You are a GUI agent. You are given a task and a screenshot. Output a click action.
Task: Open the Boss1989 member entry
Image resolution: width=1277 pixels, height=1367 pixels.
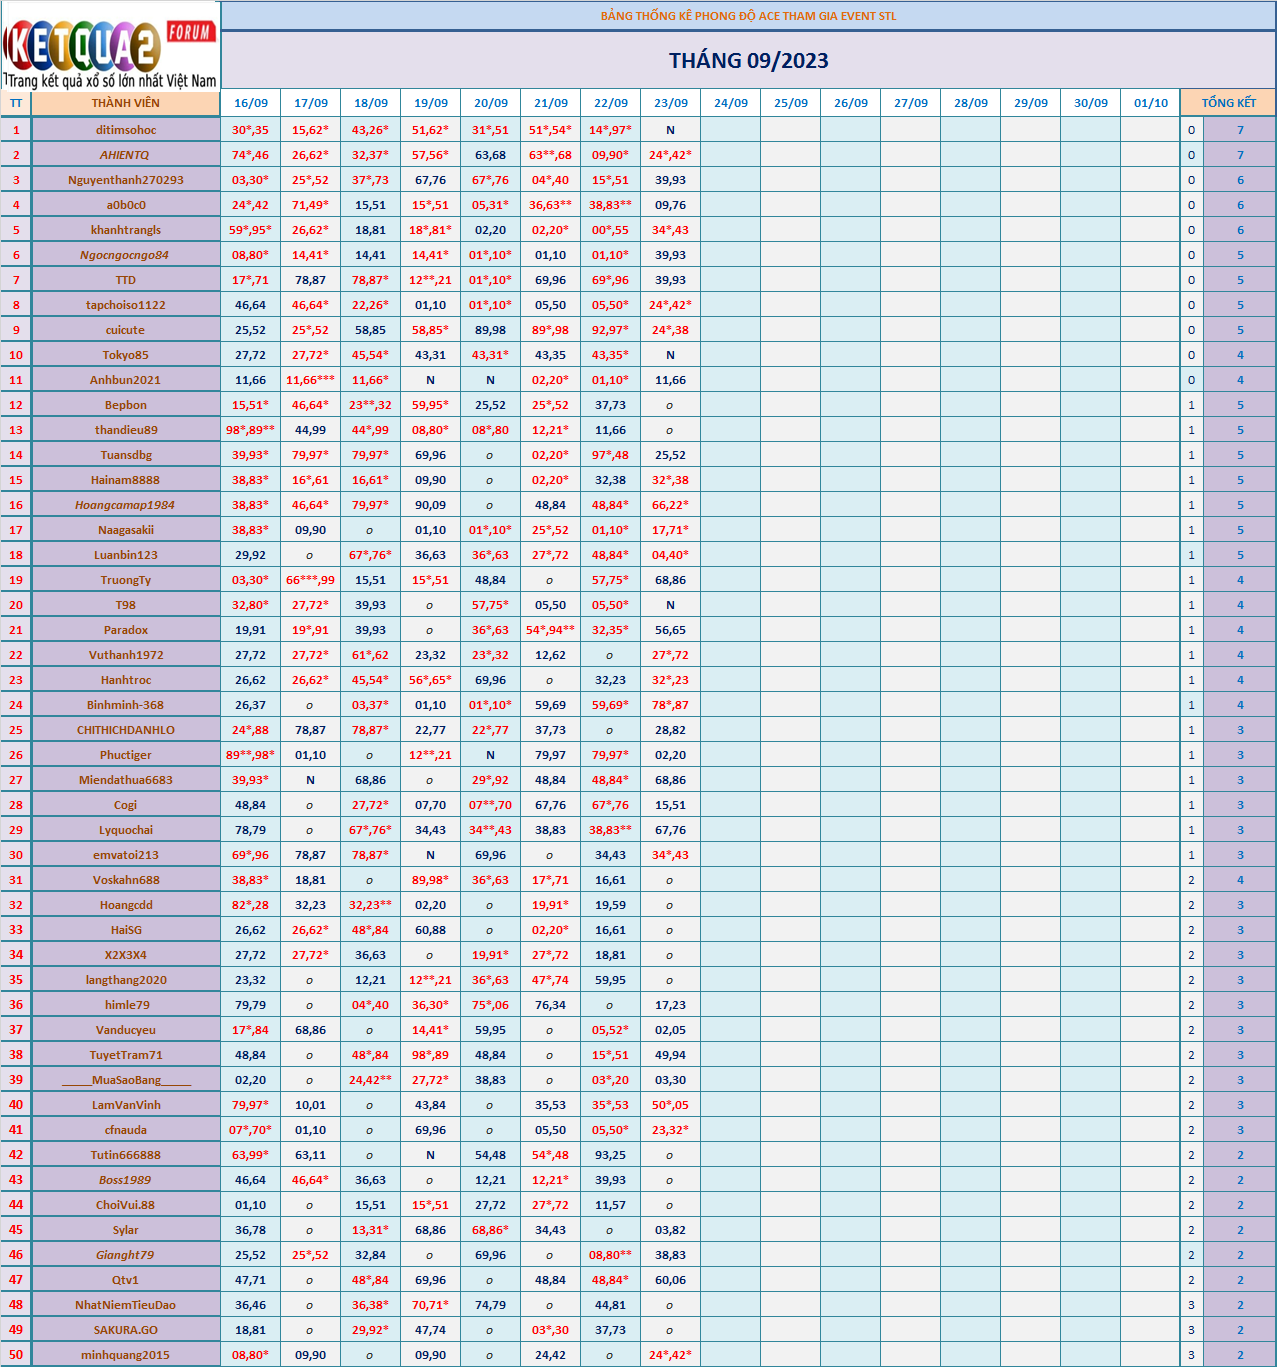point(125,1180)
